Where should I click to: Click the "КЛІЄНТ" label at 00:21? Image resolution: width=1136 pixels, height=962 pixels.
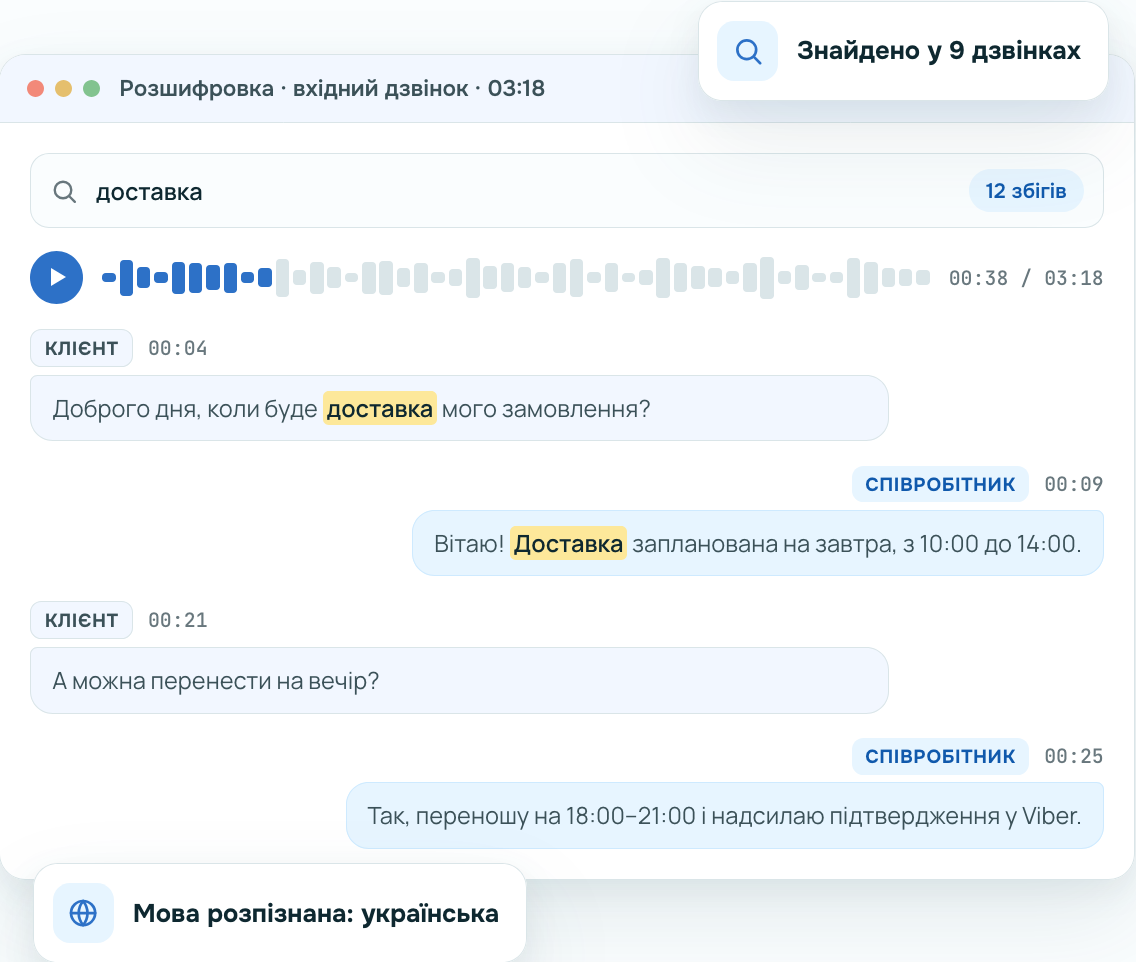tap(81, 620)
